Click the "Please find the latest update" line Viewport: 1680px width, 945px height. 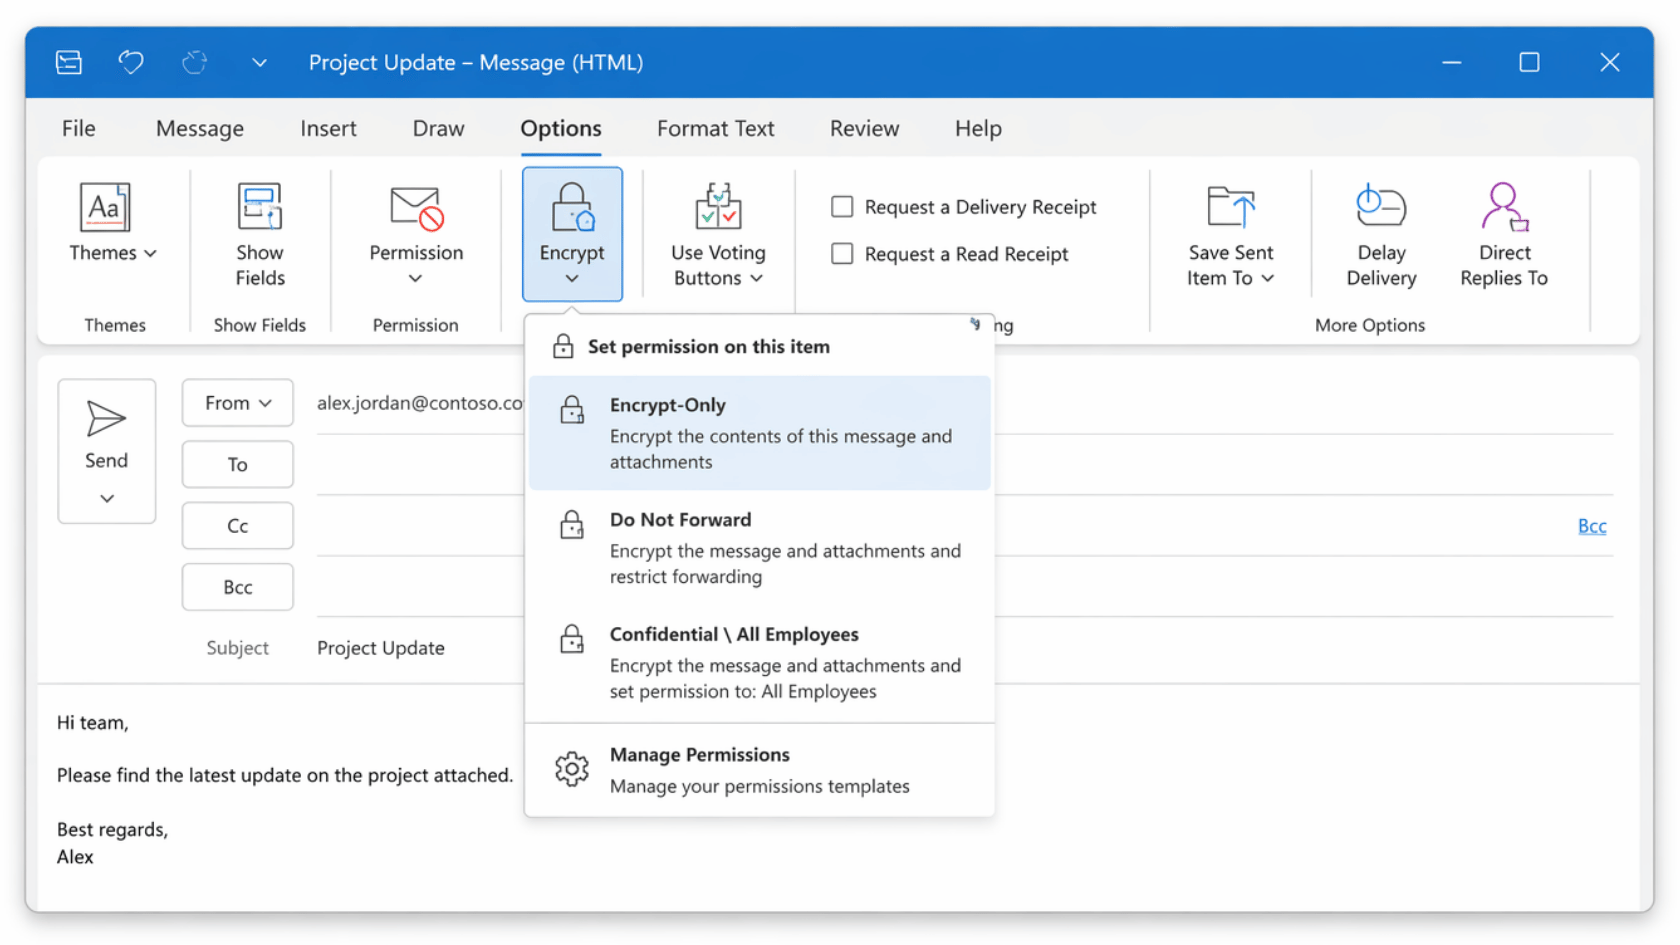pyautogui.click(x=284, y=775)
